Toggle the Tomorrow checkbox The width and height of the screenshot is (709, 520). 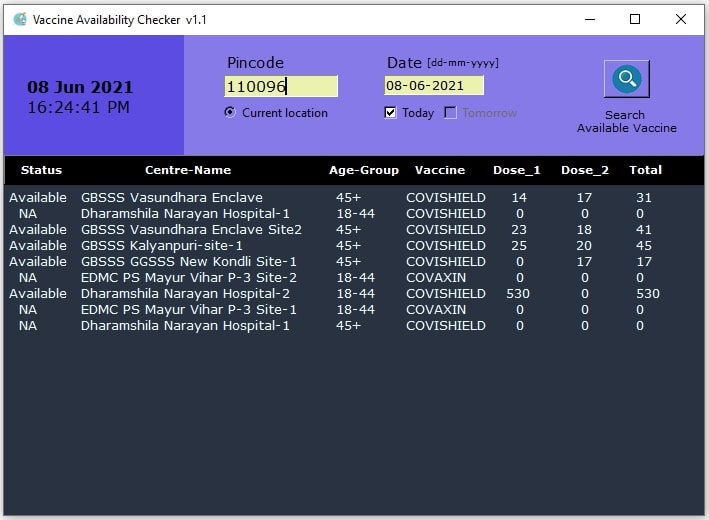tap(451, 113)
